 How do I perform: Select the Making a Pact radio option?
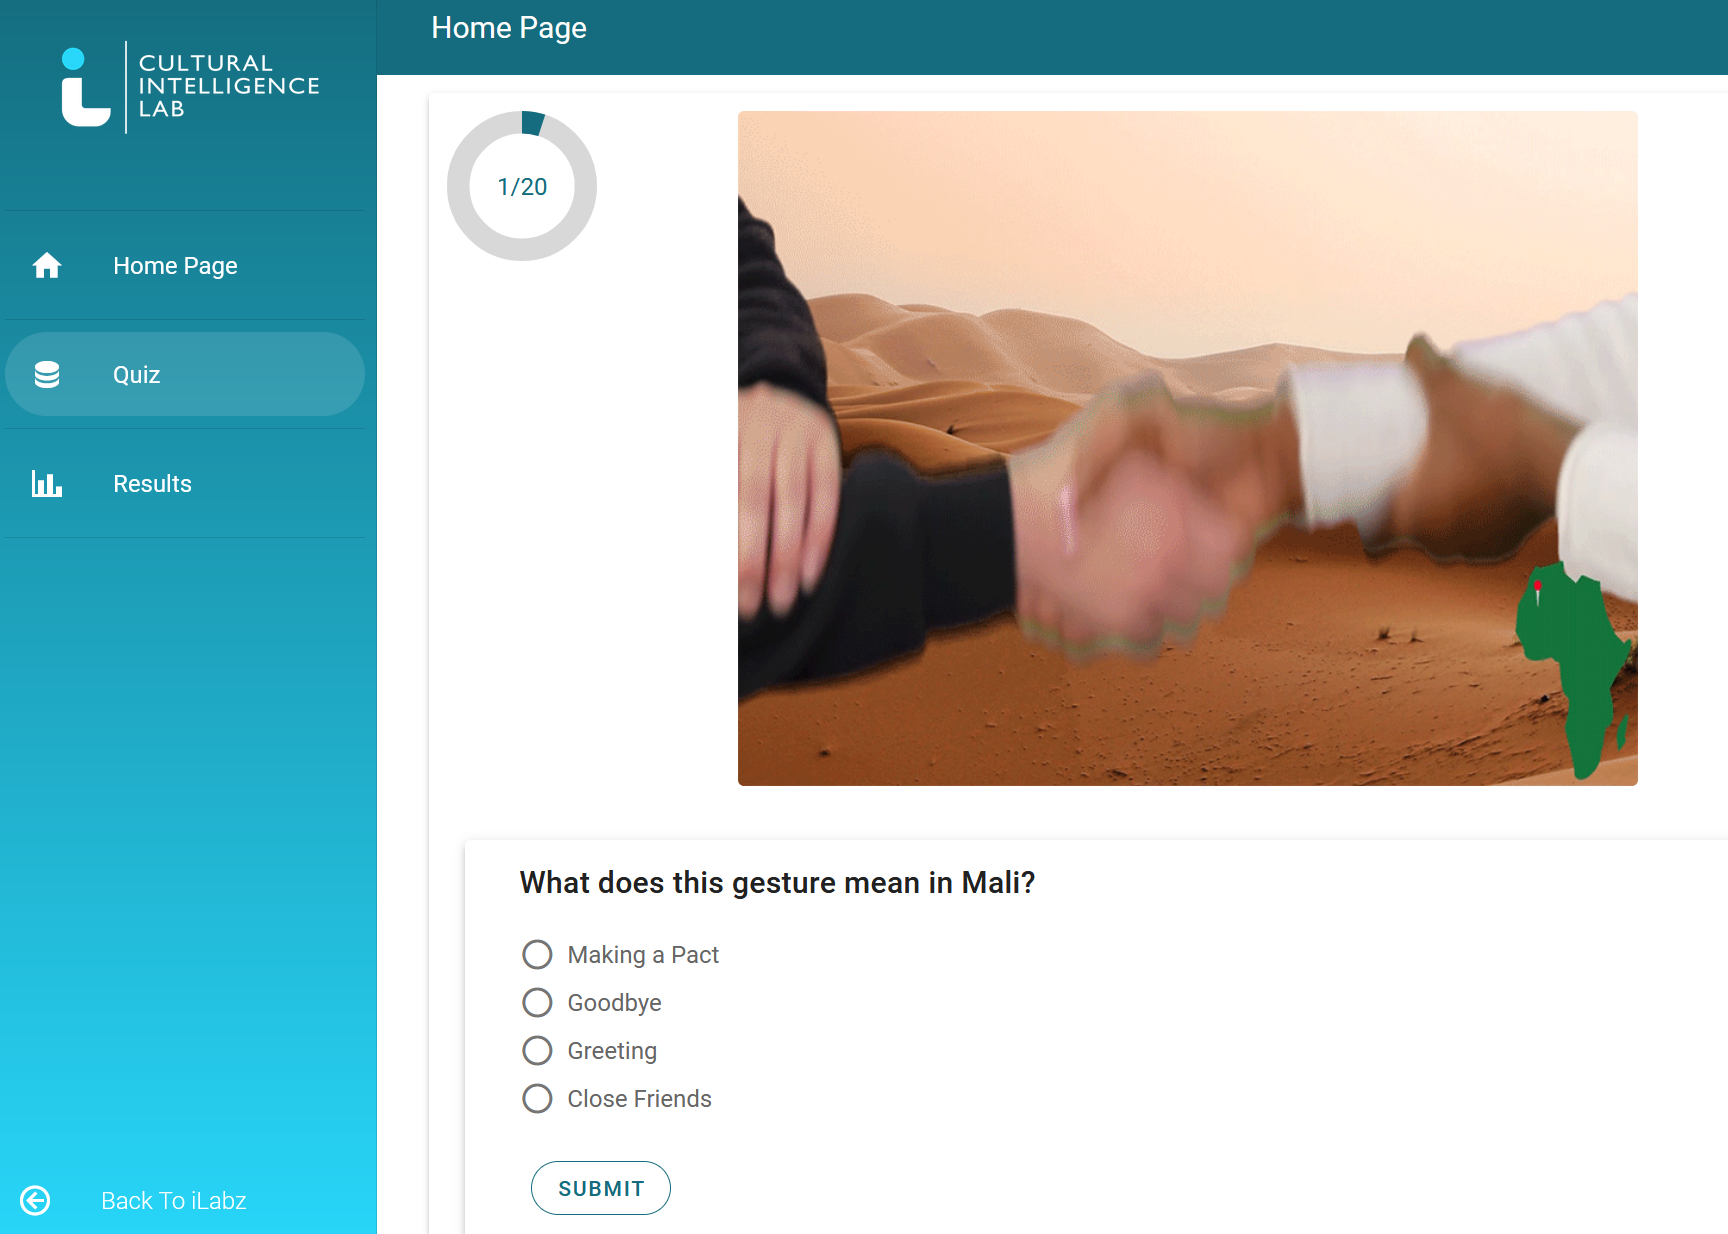tap(537, 954)
